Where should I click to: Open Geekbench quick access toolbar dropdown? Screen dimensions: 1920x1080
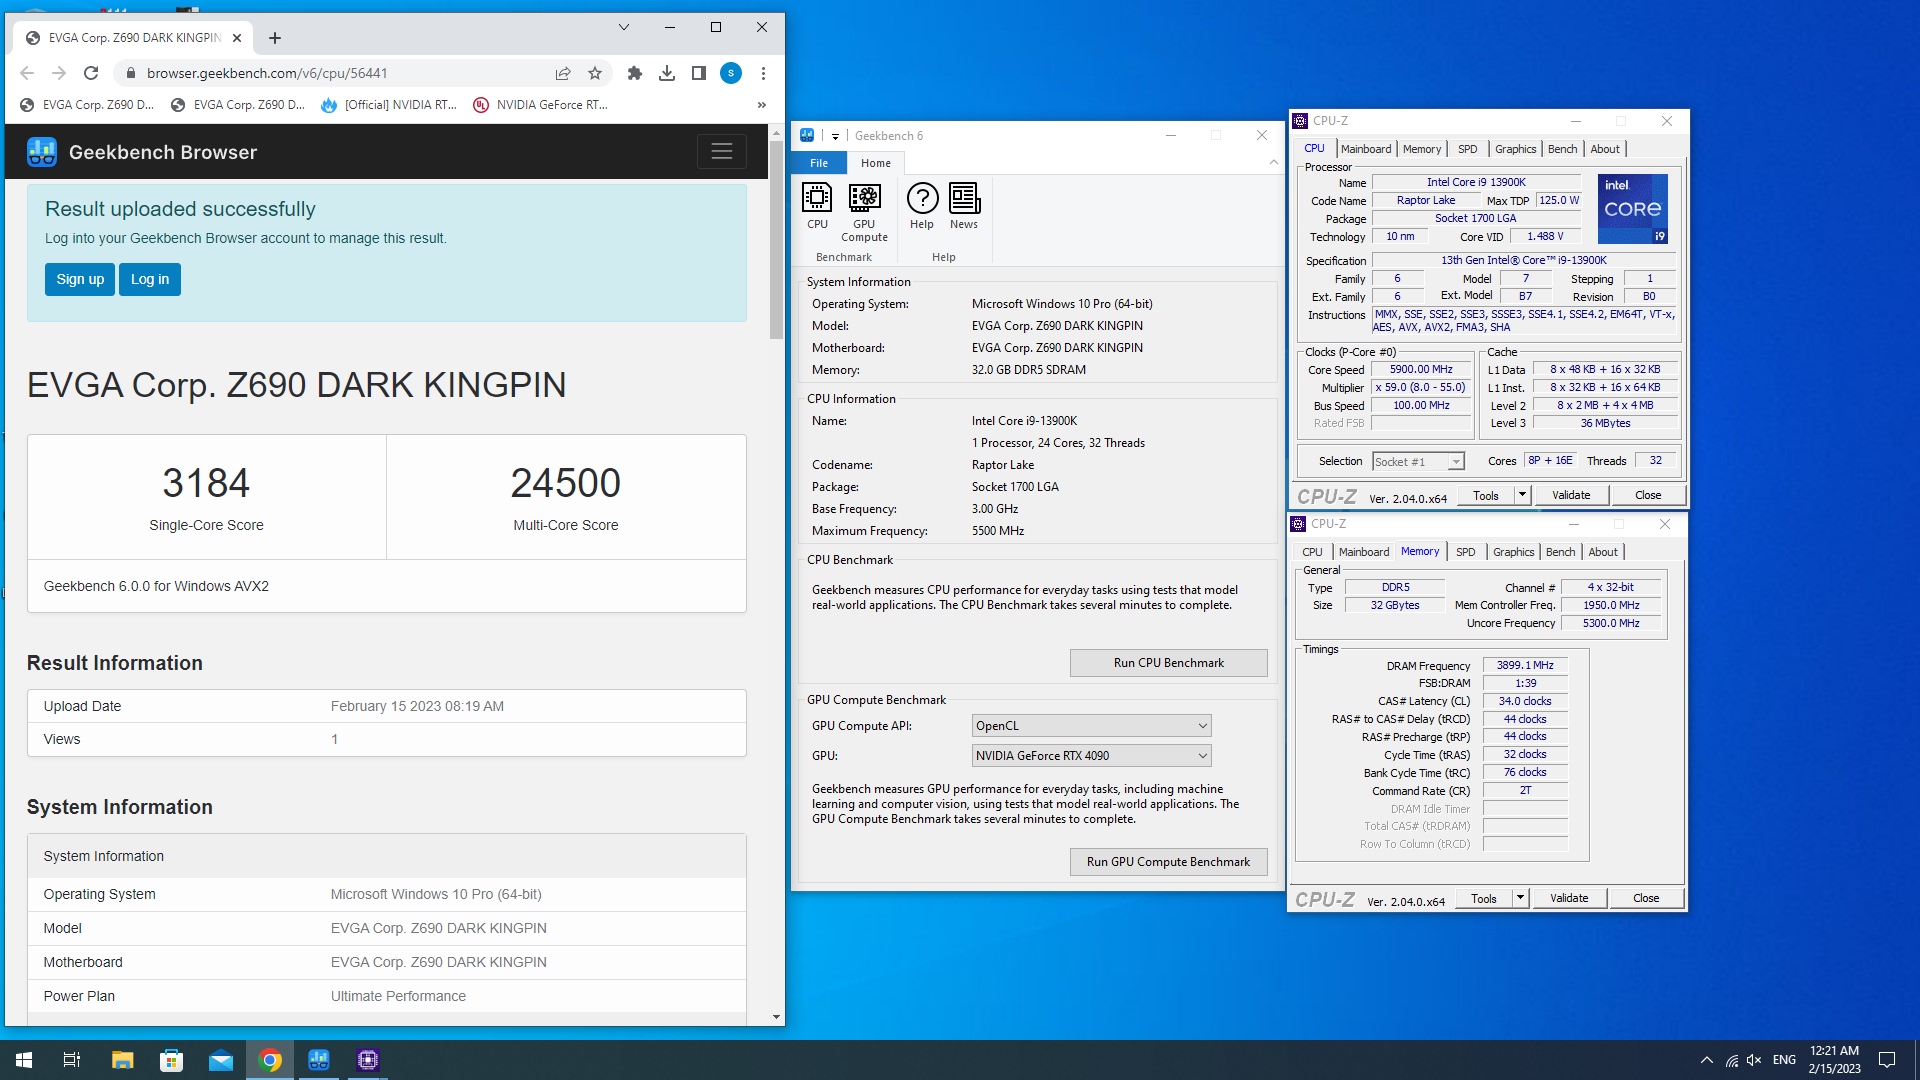click(835, 136)
